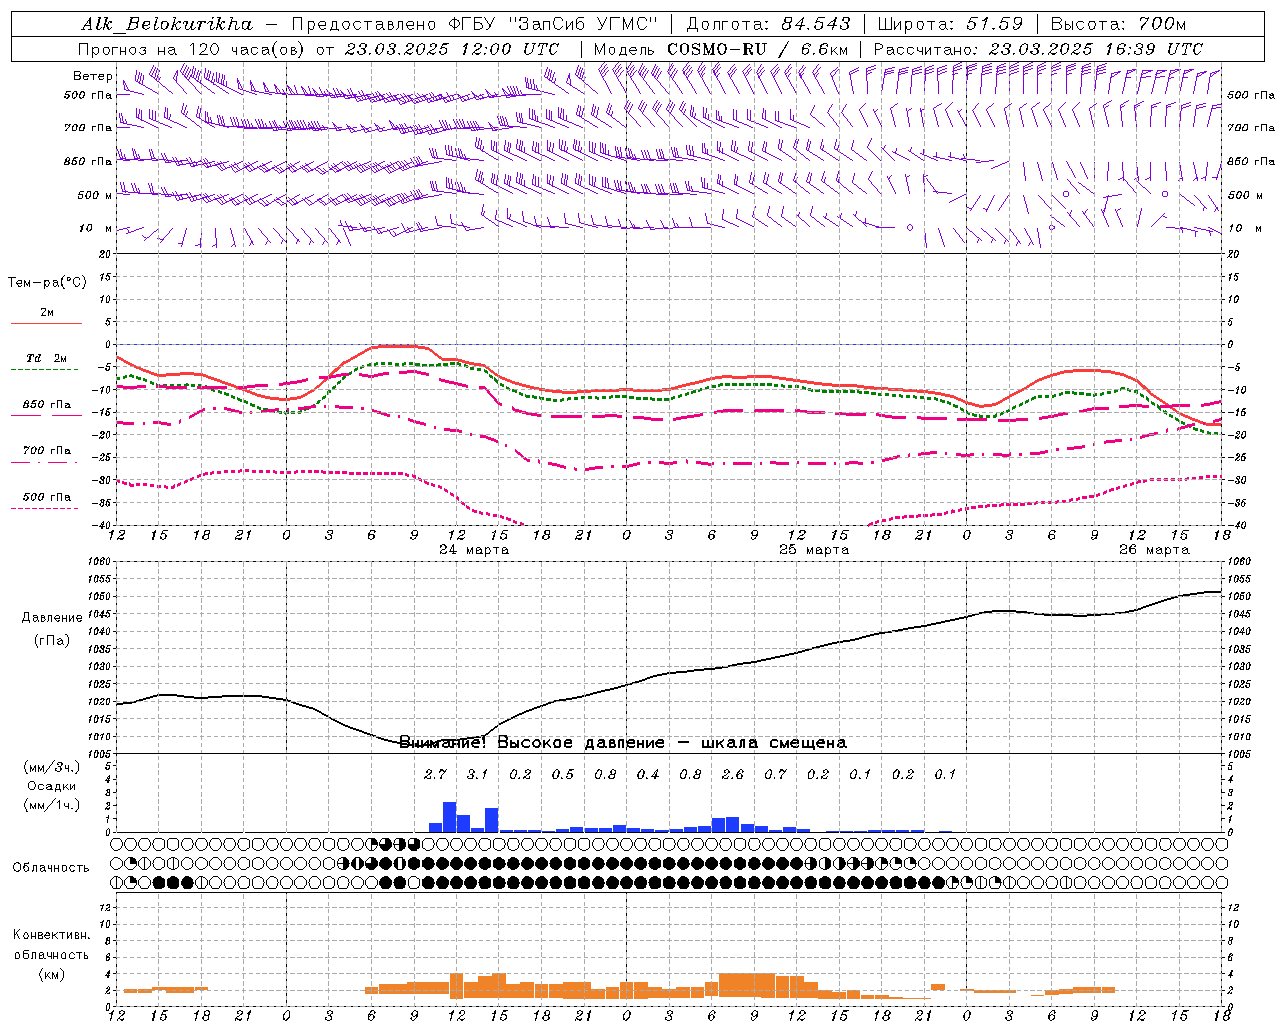Click the Широта: 51.59 value
Viewport: 1280px width, 1024px height.
click(950, 24)
